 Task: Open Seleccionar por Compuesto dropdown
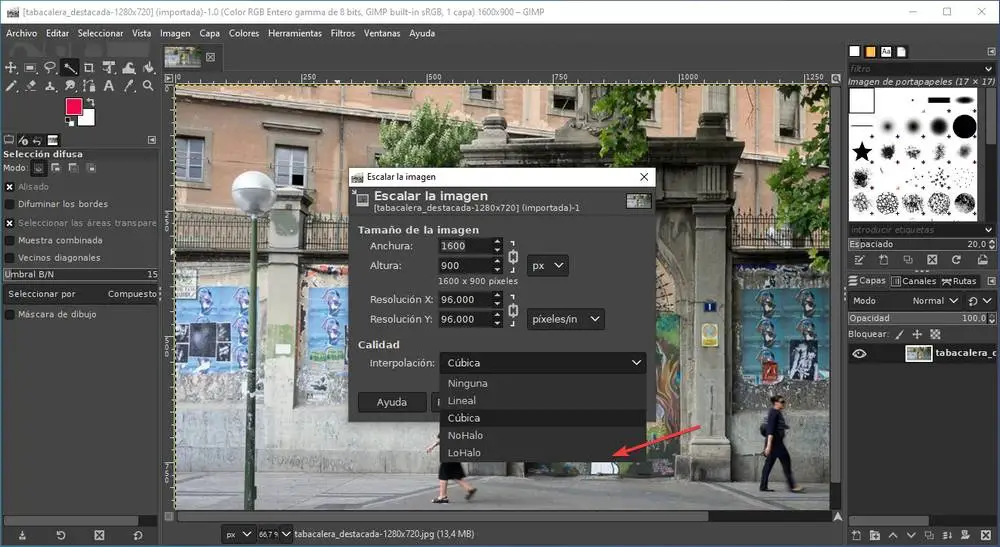point(80,294)
